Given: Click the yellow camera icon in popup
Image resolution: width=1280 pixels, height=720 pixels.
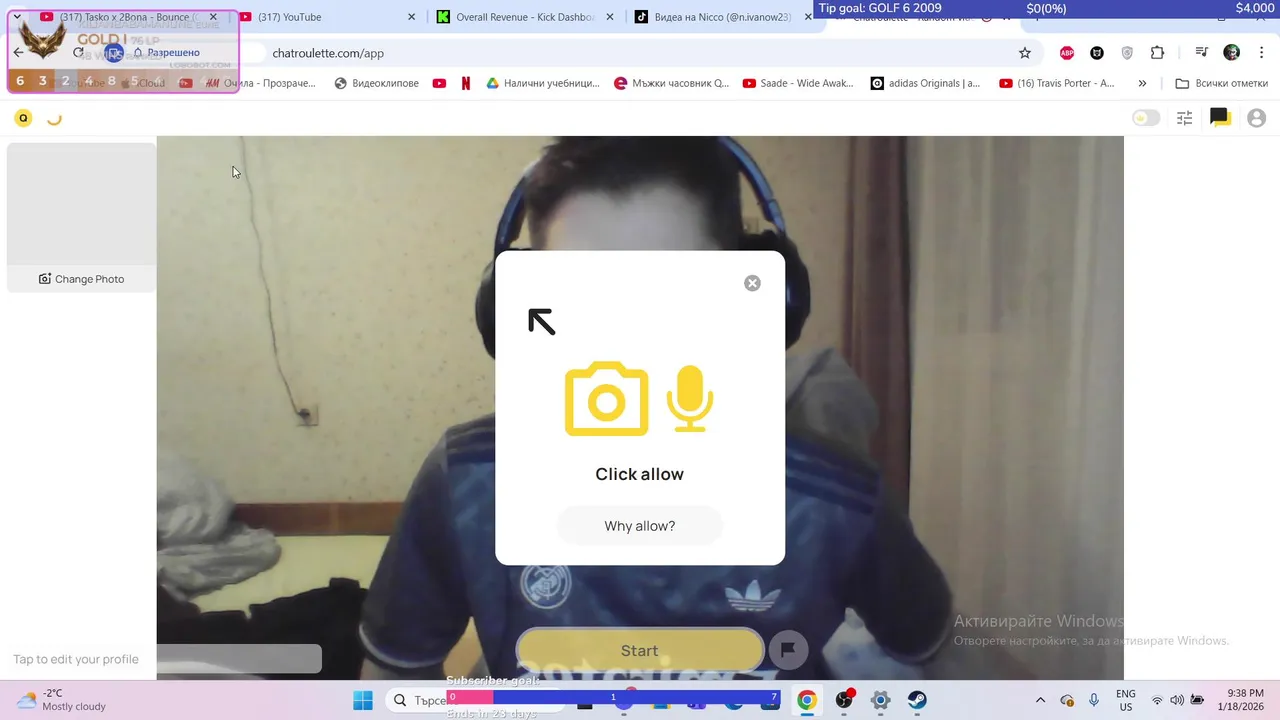Looking at the screenshot, I should [x=606, y=398].
